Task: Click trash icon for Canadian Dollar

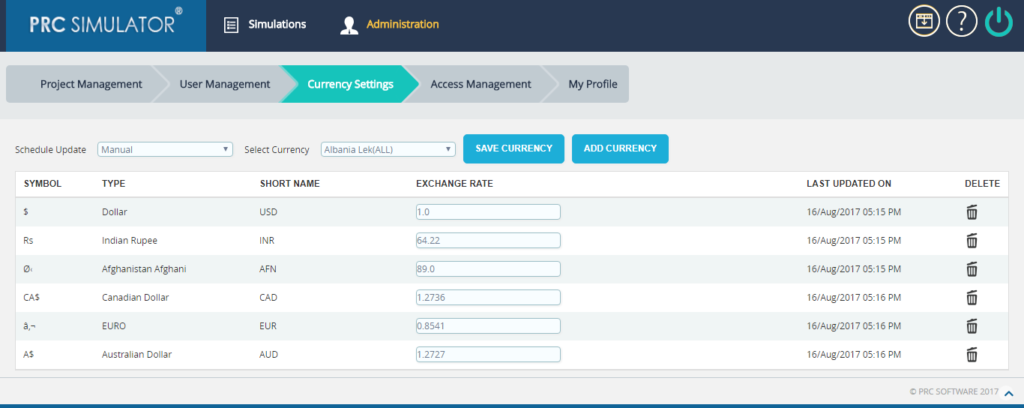Action: click(x=971, y=298)
